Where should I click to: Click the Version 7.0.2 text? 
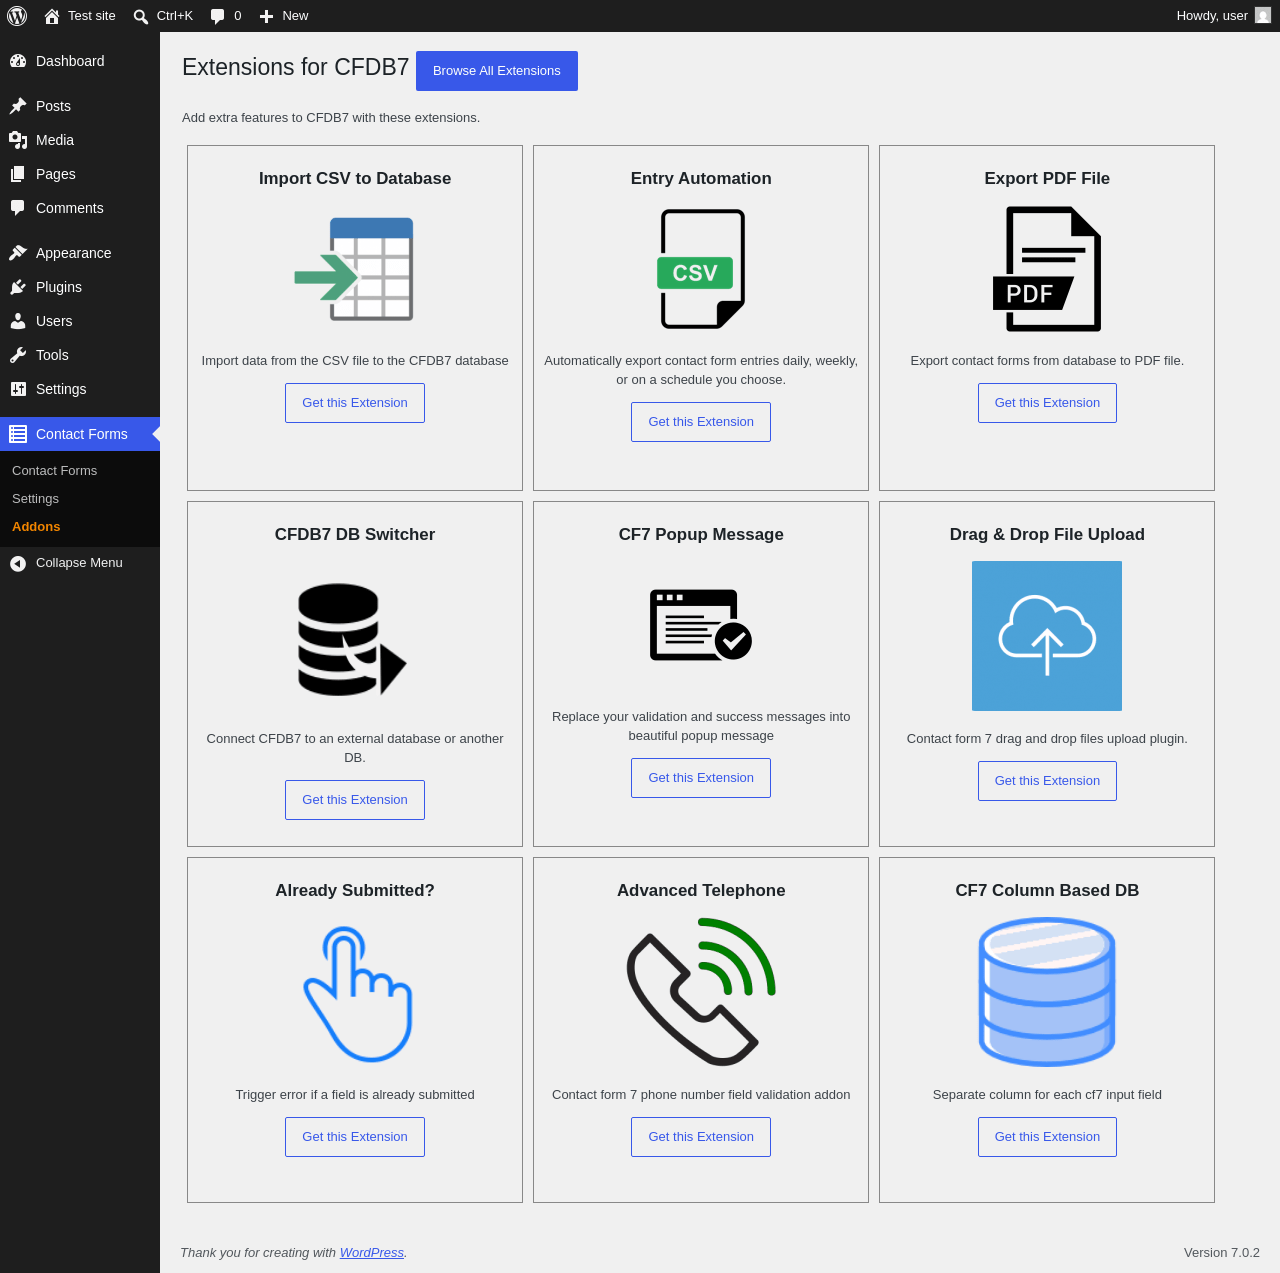point(1222,1253)
